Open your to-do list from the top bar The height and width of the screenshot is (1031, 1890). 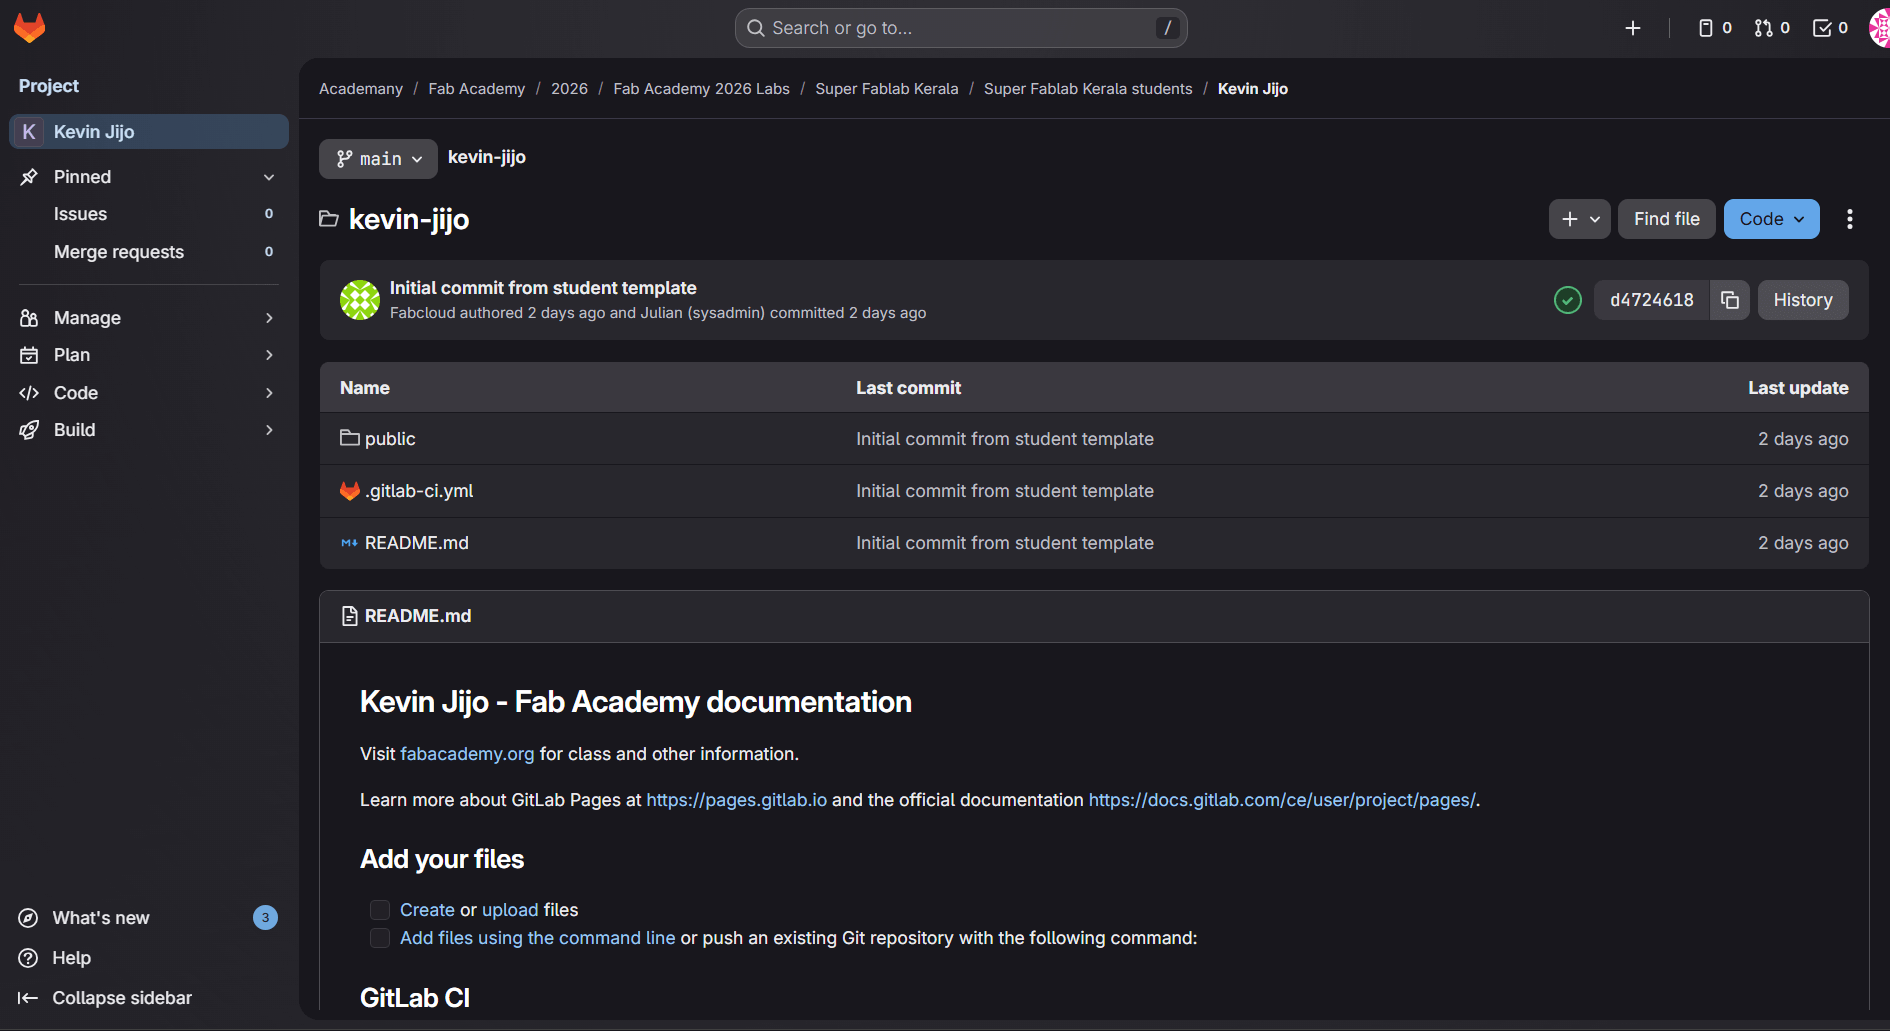coord(1822,27)
